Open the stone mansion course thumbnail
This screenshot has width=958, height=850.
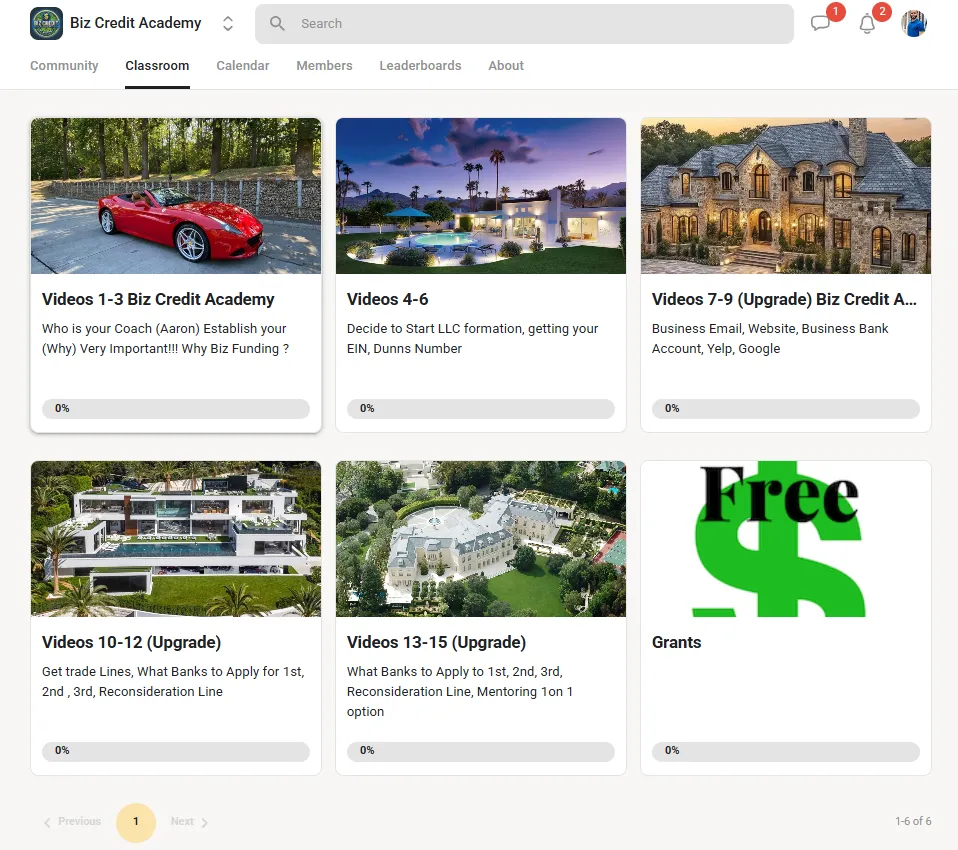786,196
